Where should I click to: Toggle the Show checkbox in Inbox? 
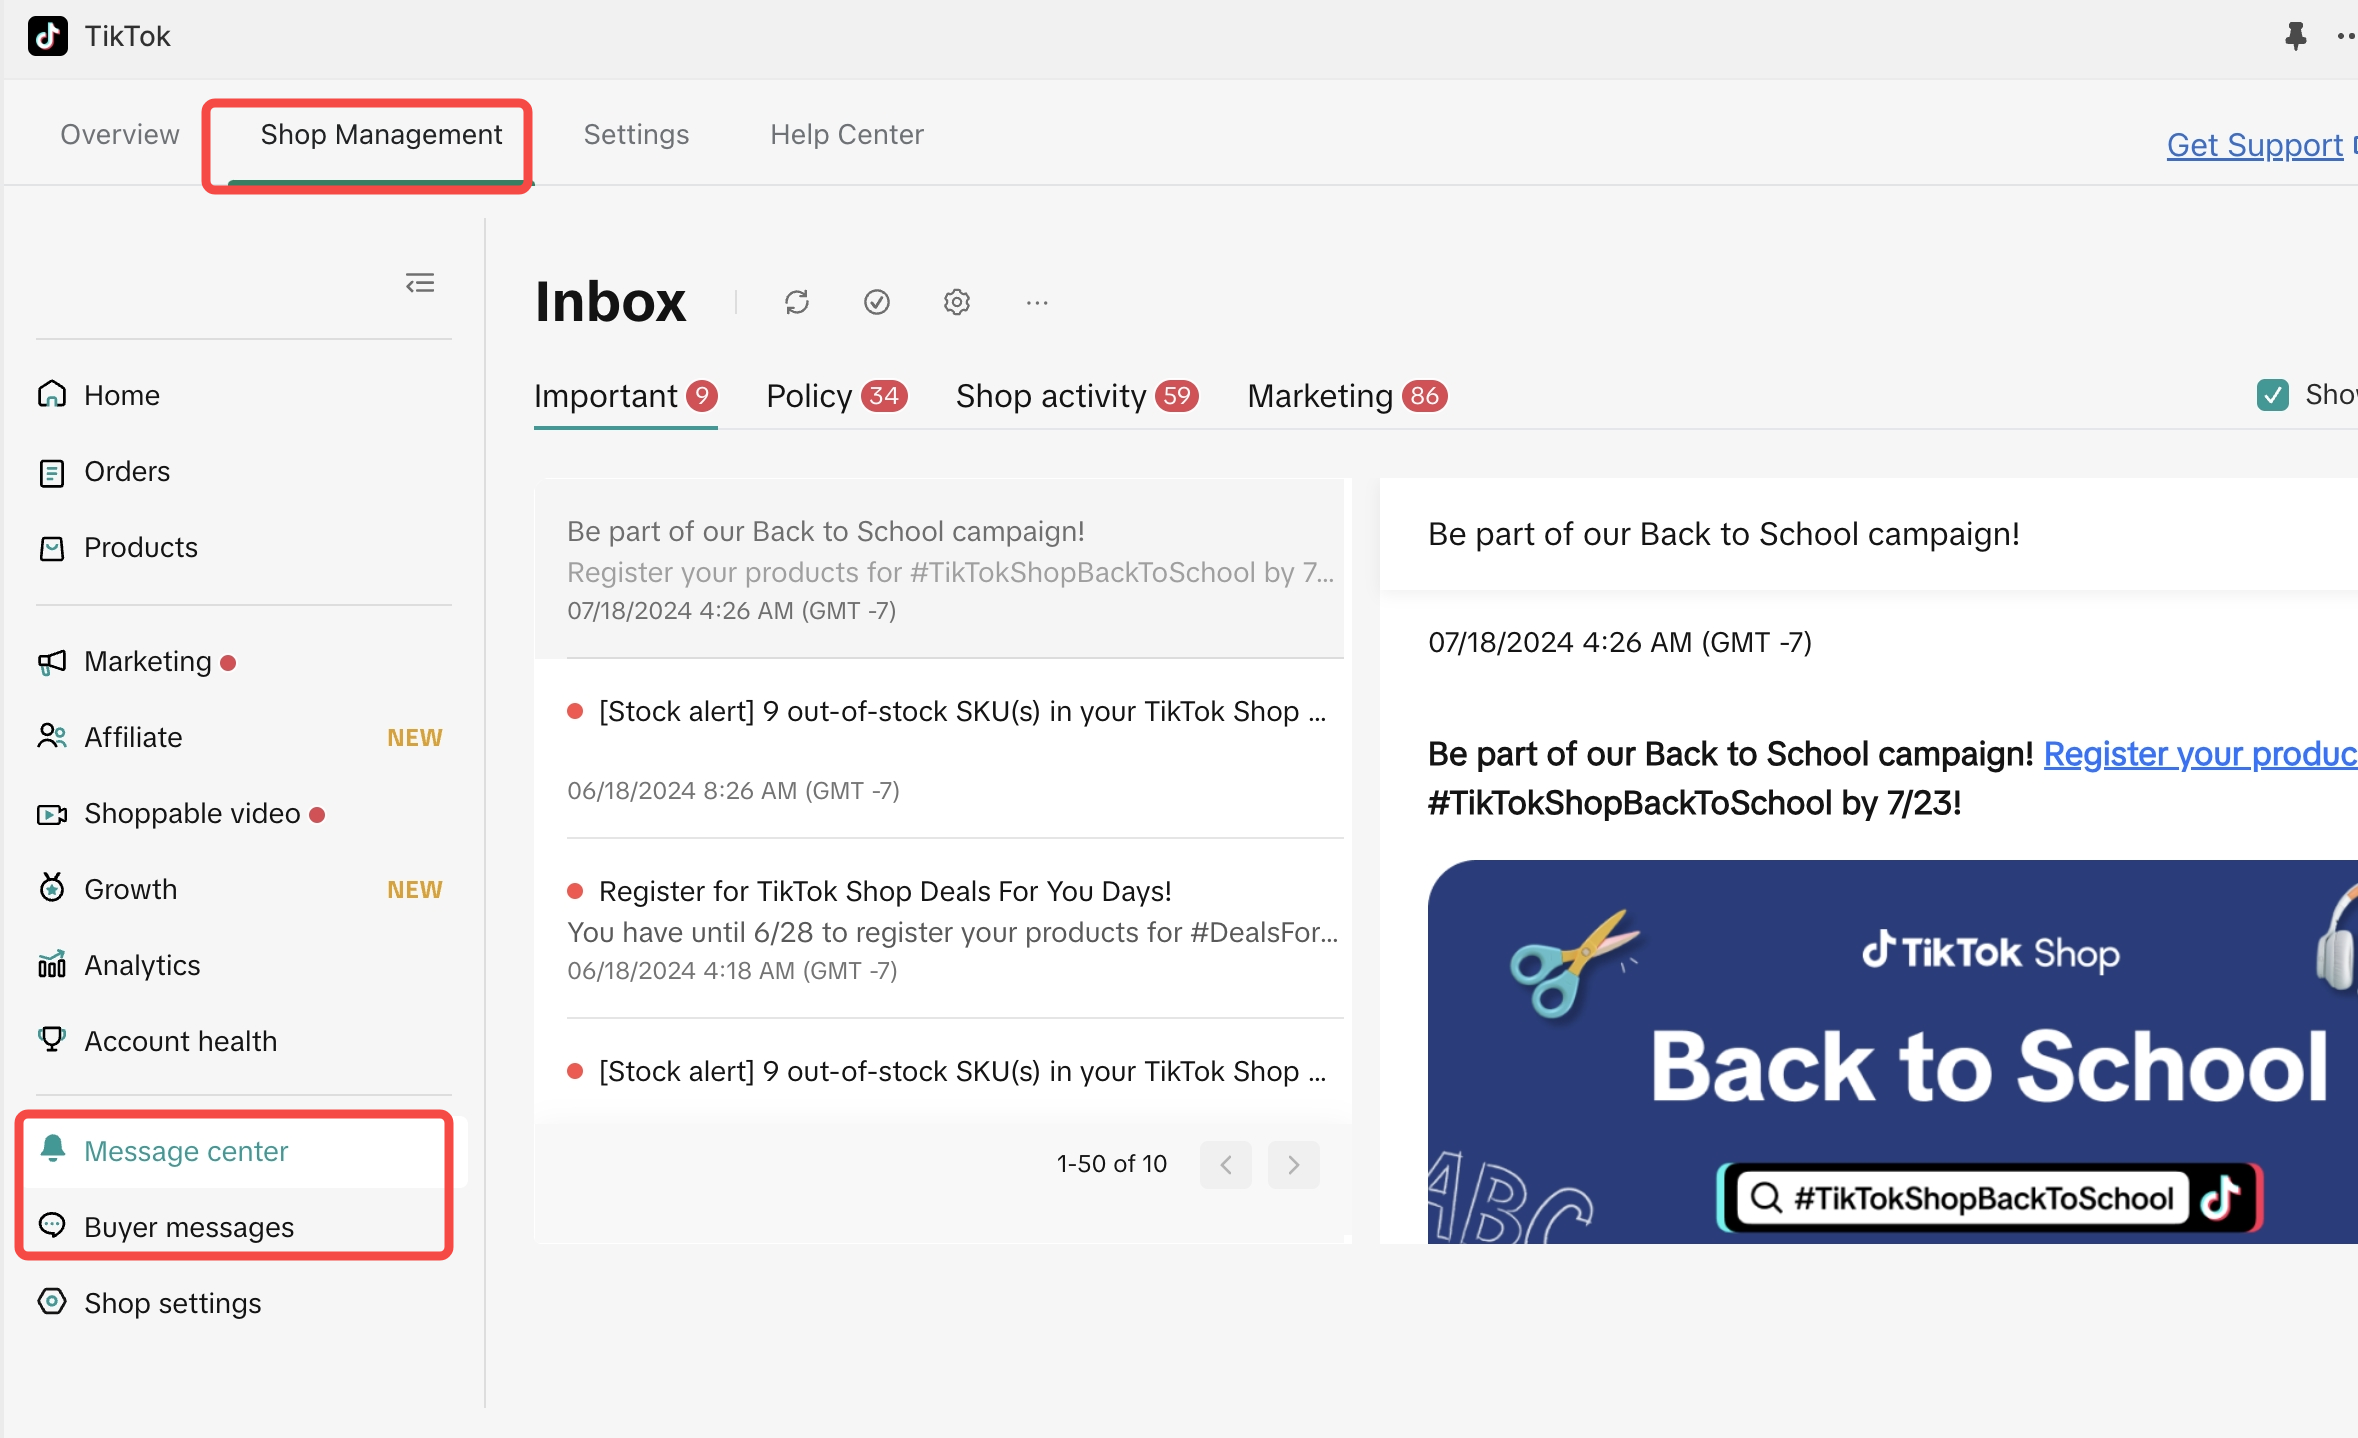[x=2272, y=395]
